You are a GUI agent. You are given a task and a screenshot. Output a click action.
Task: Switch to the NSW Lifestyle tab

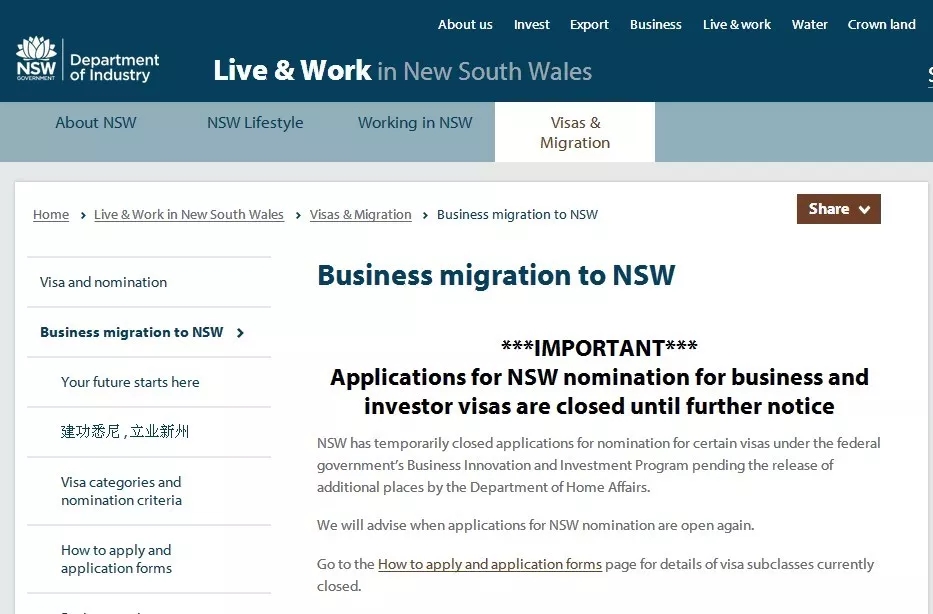point(255,123)
